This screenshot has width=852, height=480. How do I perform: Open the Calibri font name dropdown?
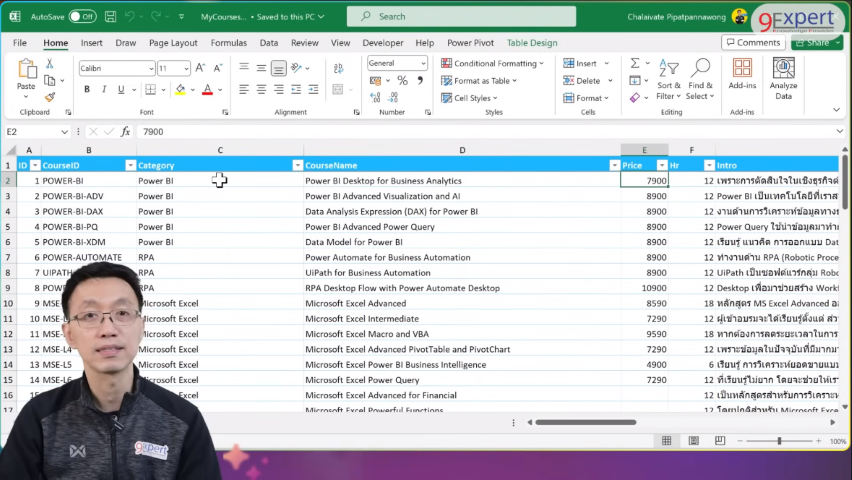click(151, 68)
